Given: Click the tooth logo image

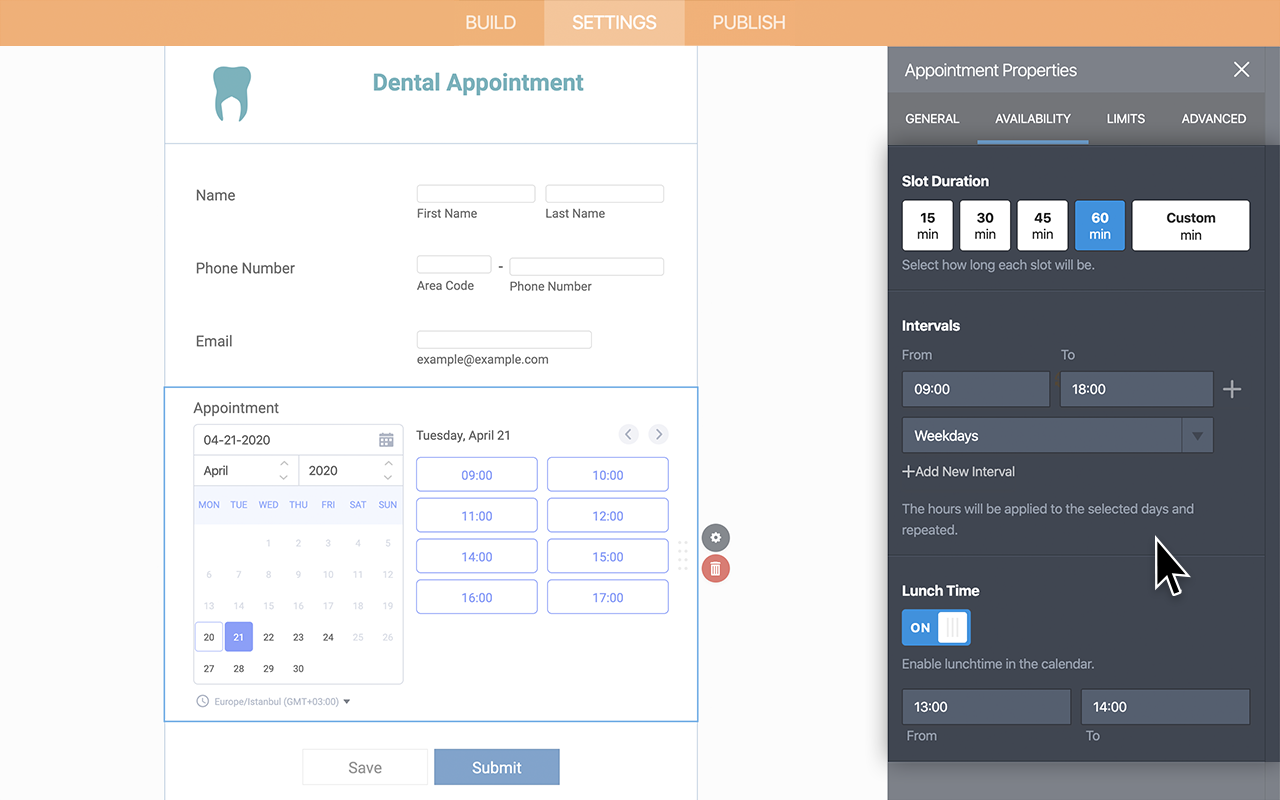Looking at the screenshot, I should click(x=232, y=94).
